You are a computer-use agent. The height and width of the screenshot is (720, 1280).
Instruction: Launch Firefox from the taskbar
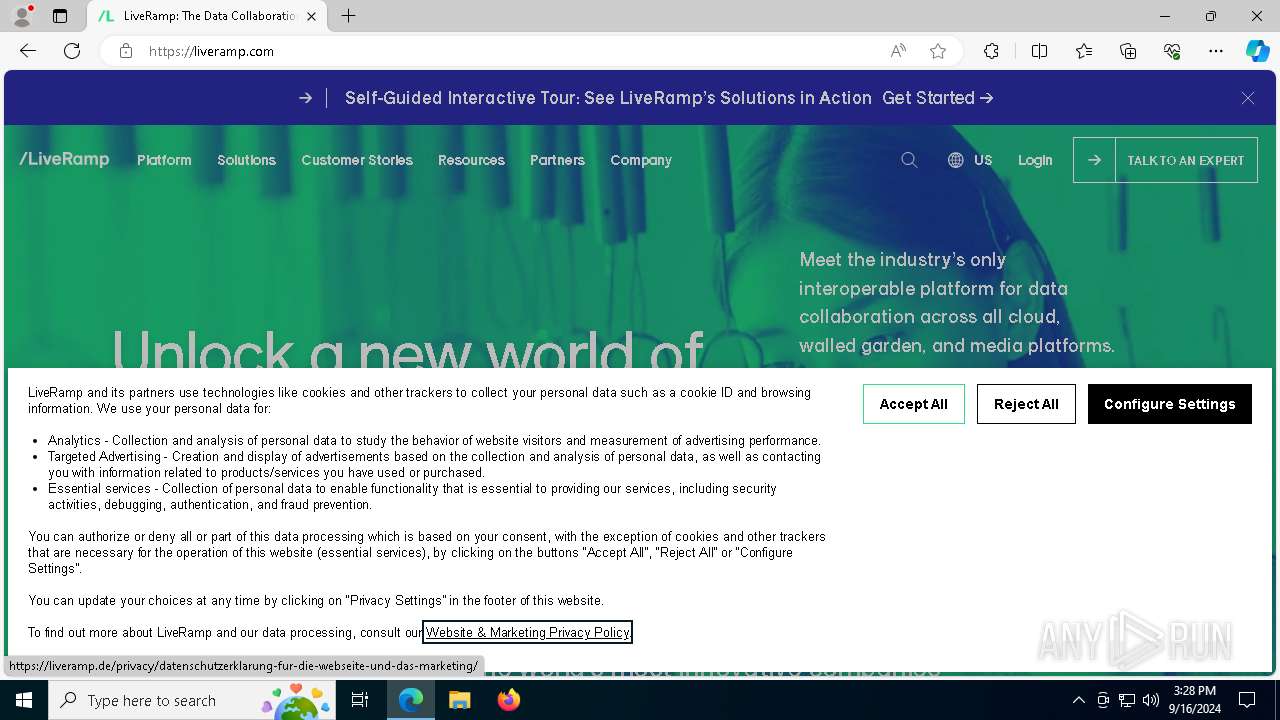tap(508, 700)
